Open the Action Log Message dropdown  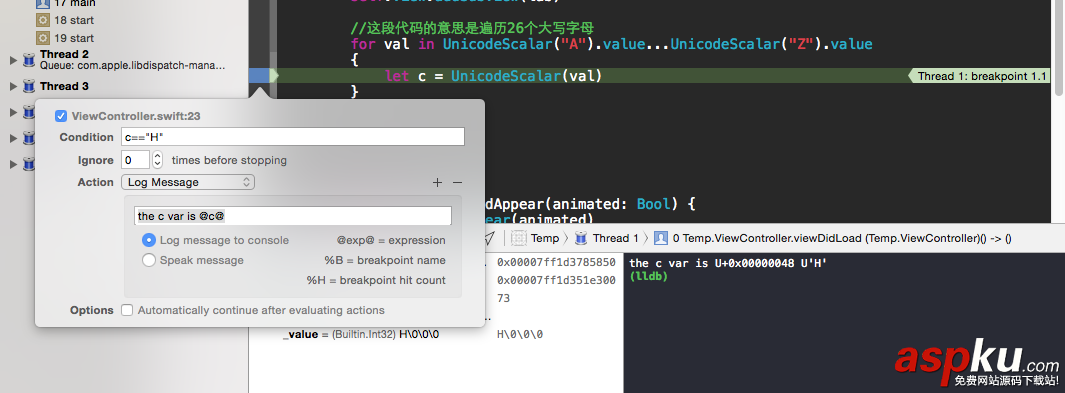pyautogui.click(x=188, y=182)
